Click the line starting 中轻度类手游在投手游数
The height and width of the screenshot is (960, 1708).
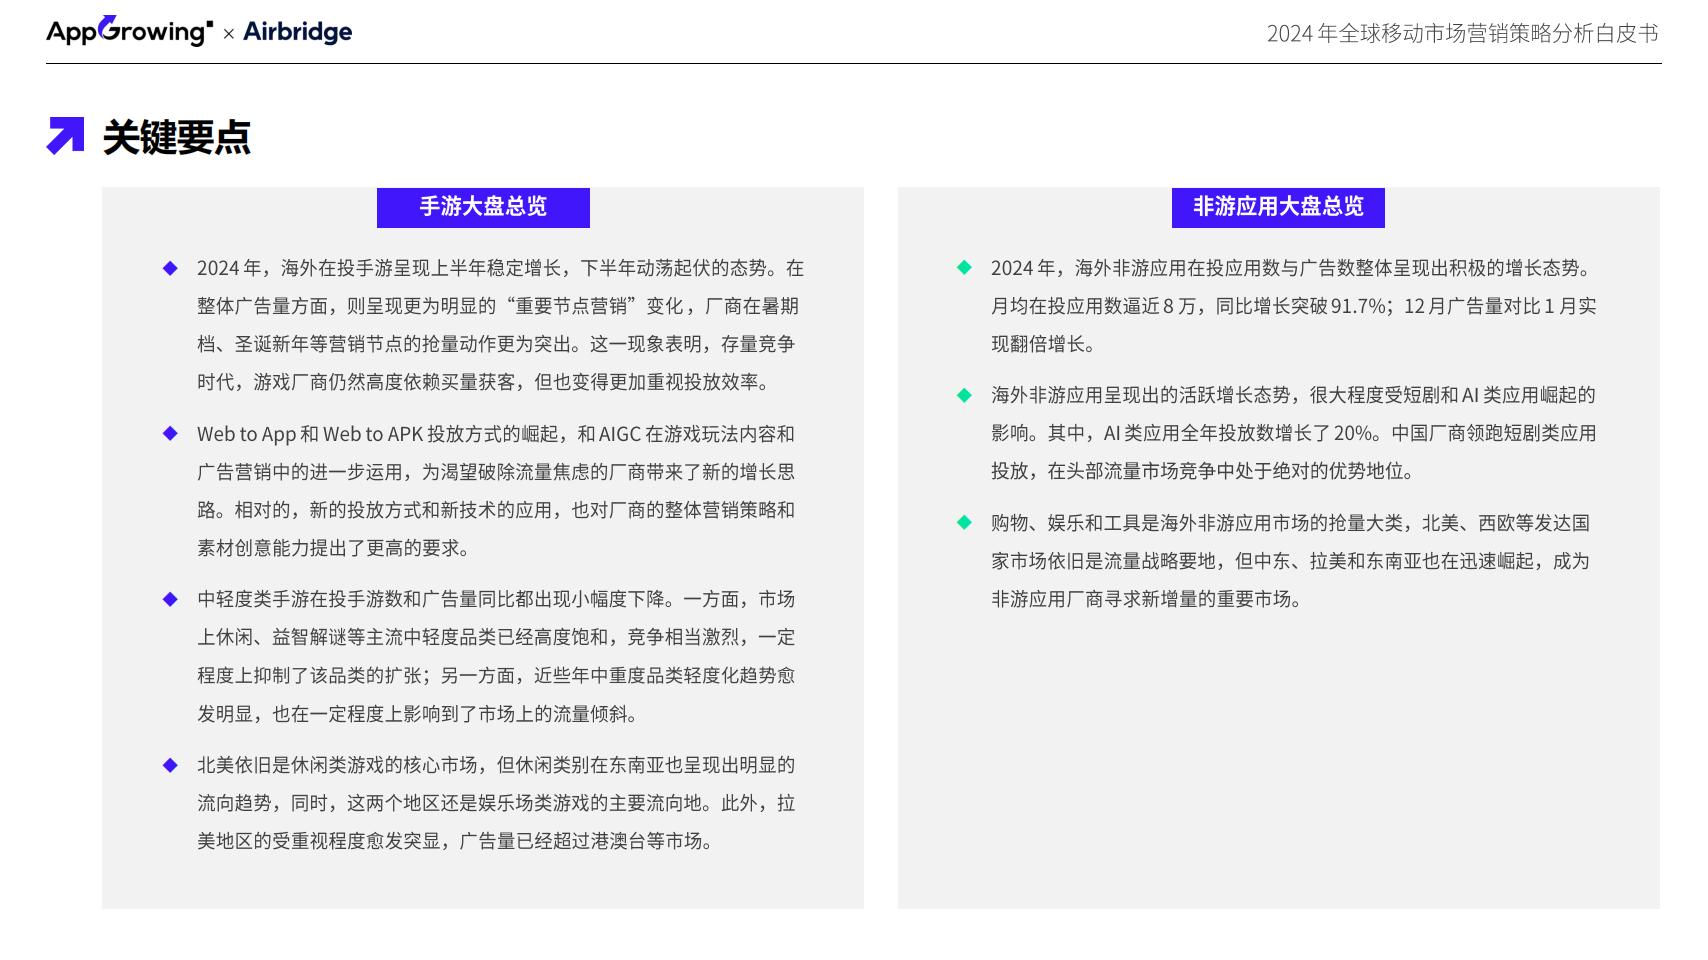coord(496,599)
